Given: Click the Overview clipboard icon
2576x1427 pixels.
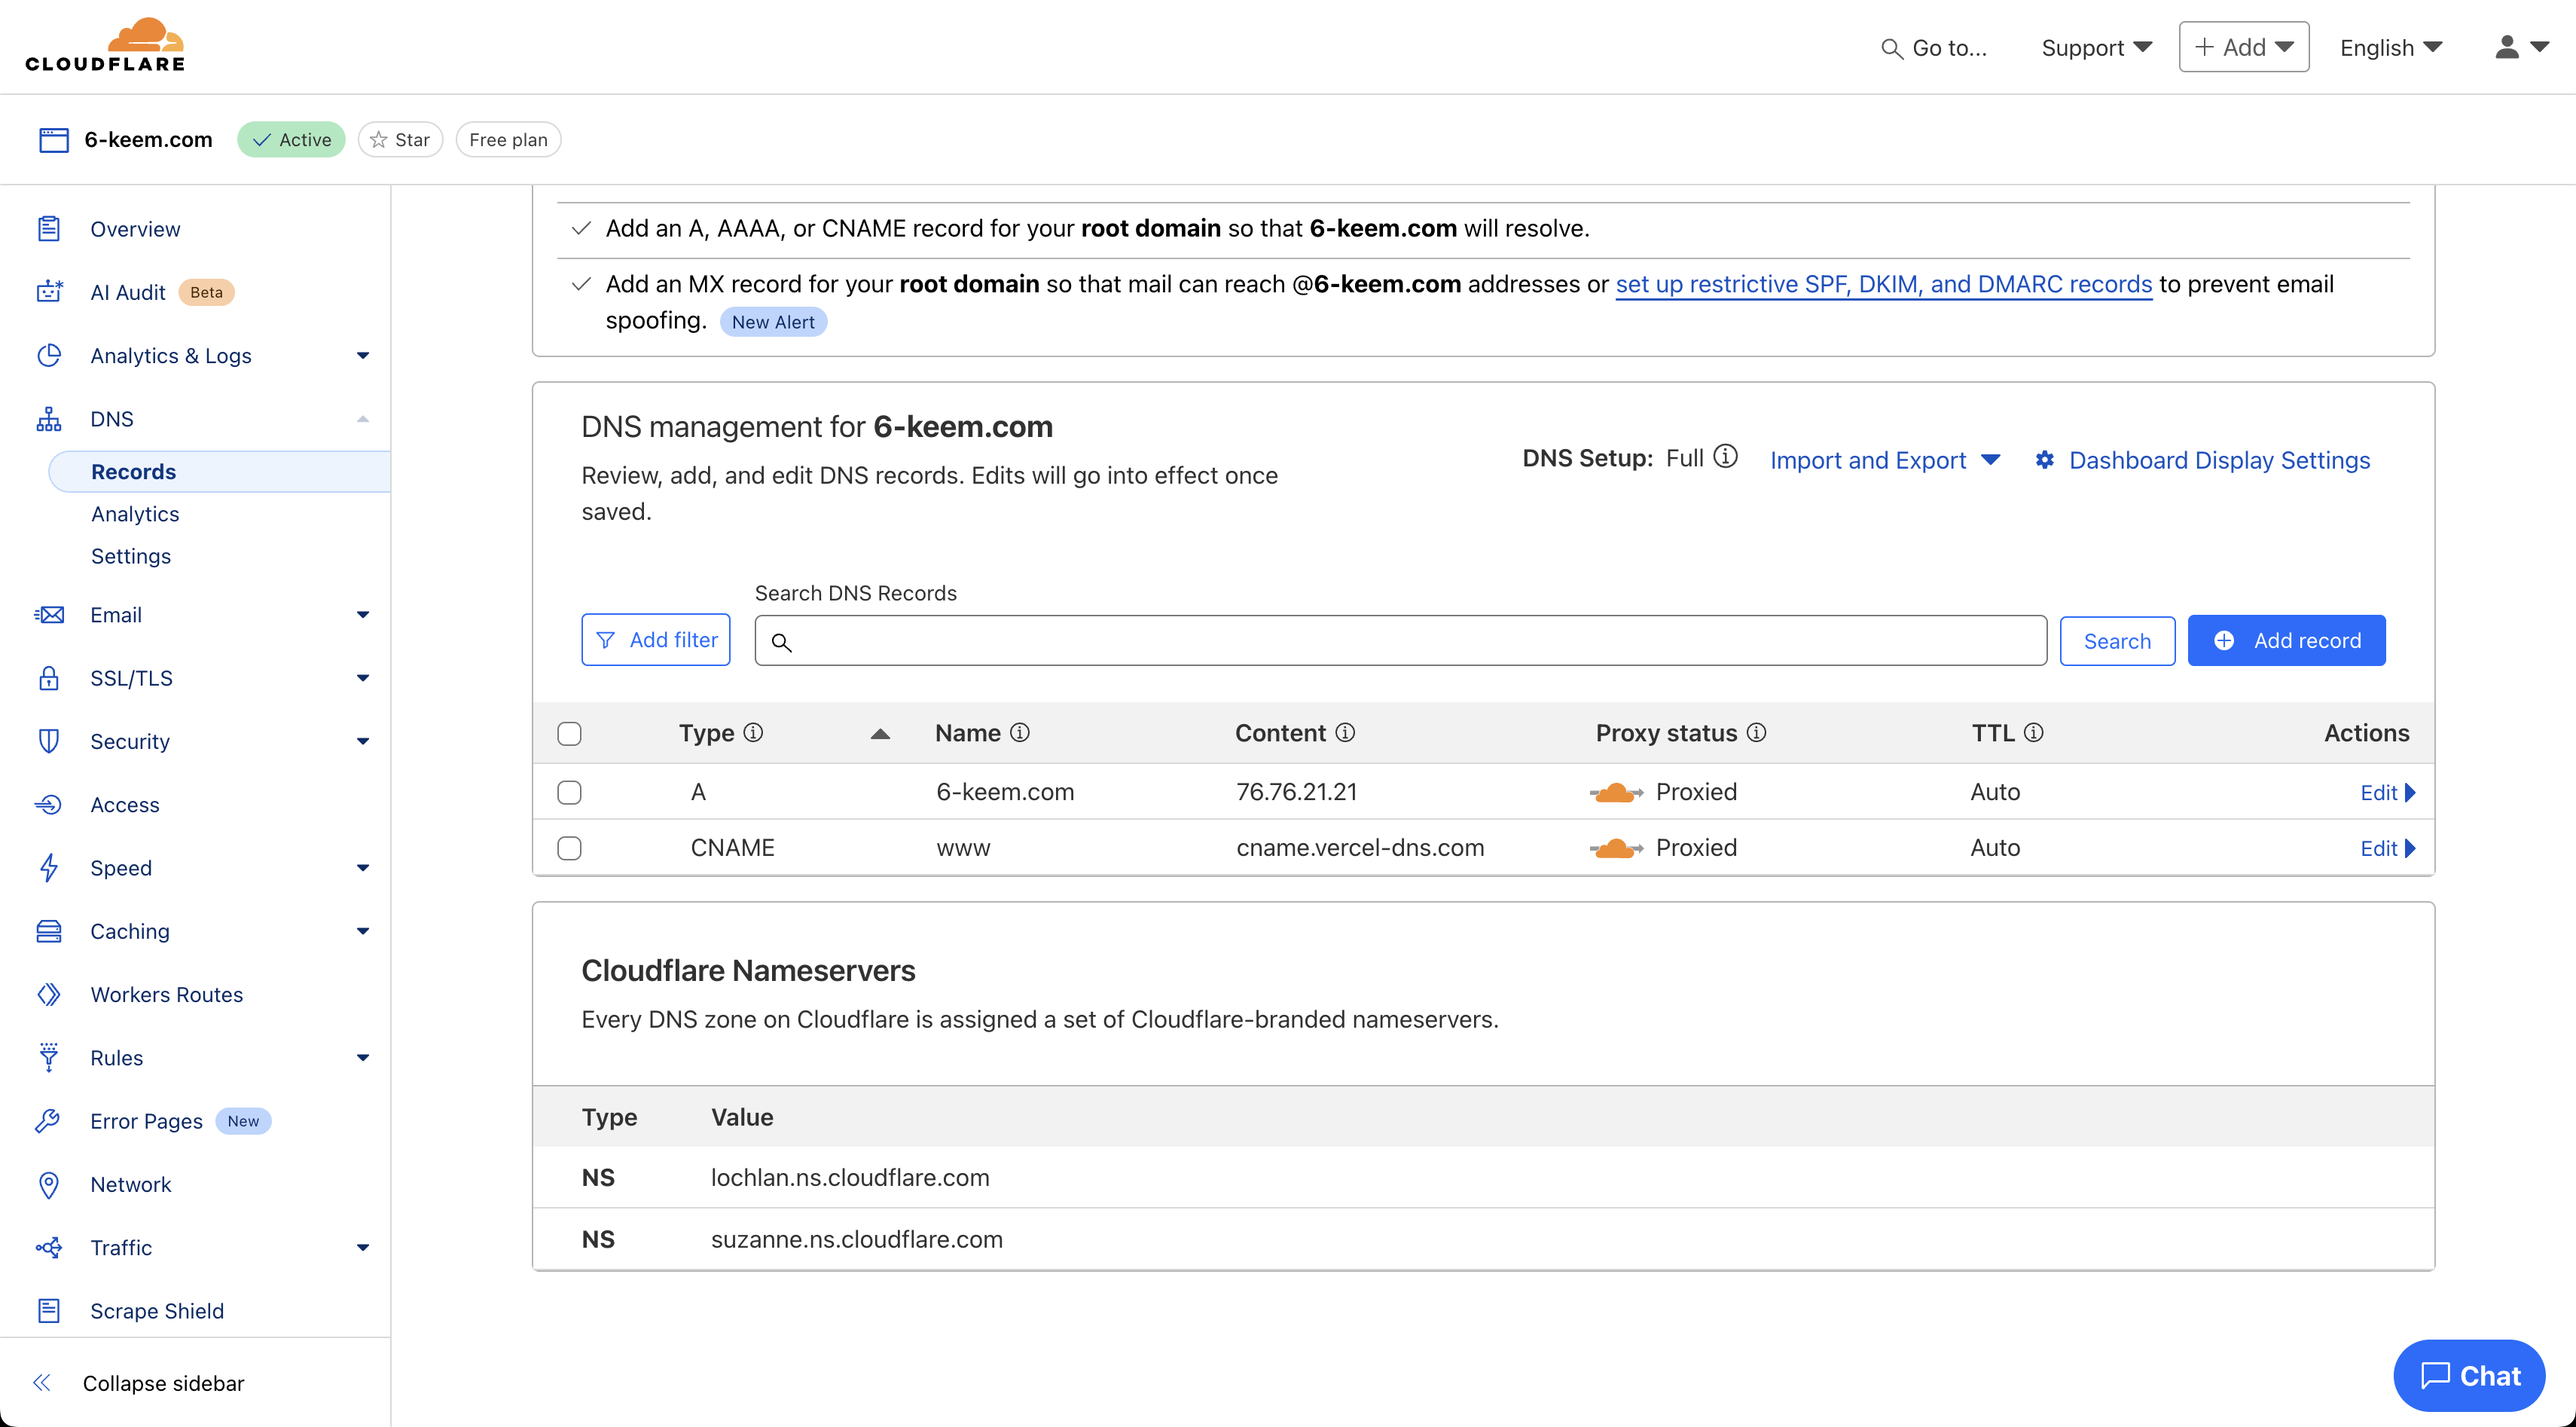Looking at the screenshot, I should [x=49, y=229].
